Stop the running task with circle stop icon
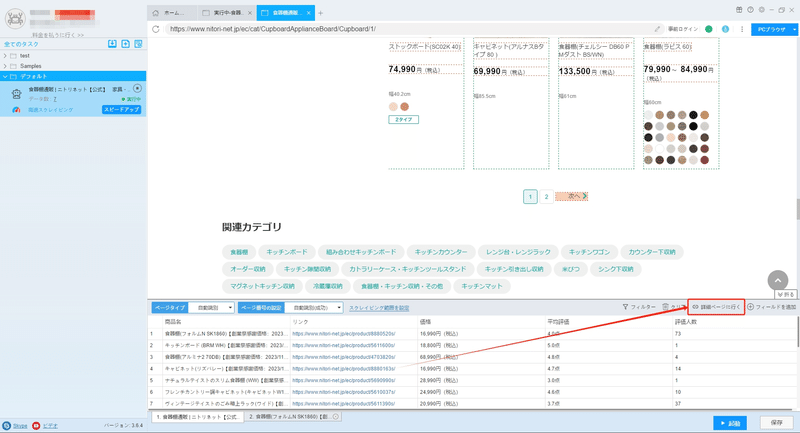 pos(137,89)
